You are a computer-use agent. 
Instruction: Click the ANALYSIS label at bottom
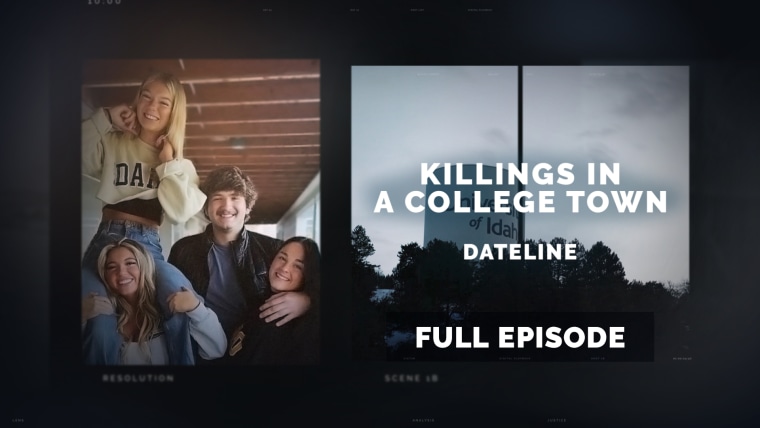[424, 420]
